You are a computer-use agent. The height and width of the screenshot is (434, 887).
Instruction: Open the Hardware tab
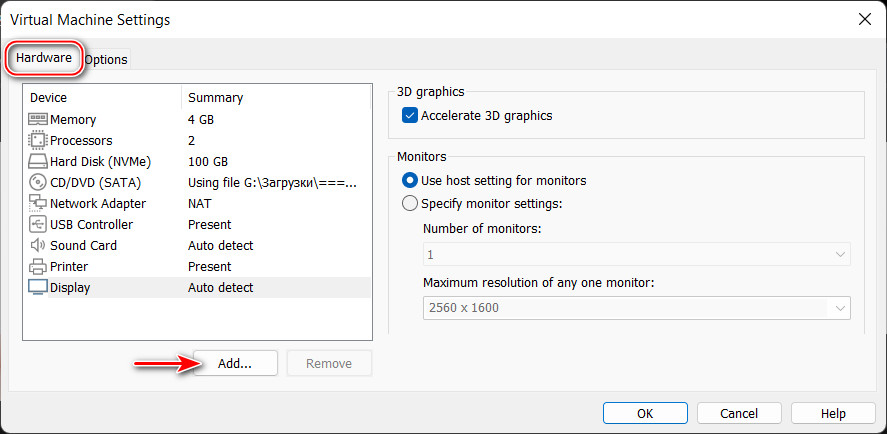tap(44, 57)
